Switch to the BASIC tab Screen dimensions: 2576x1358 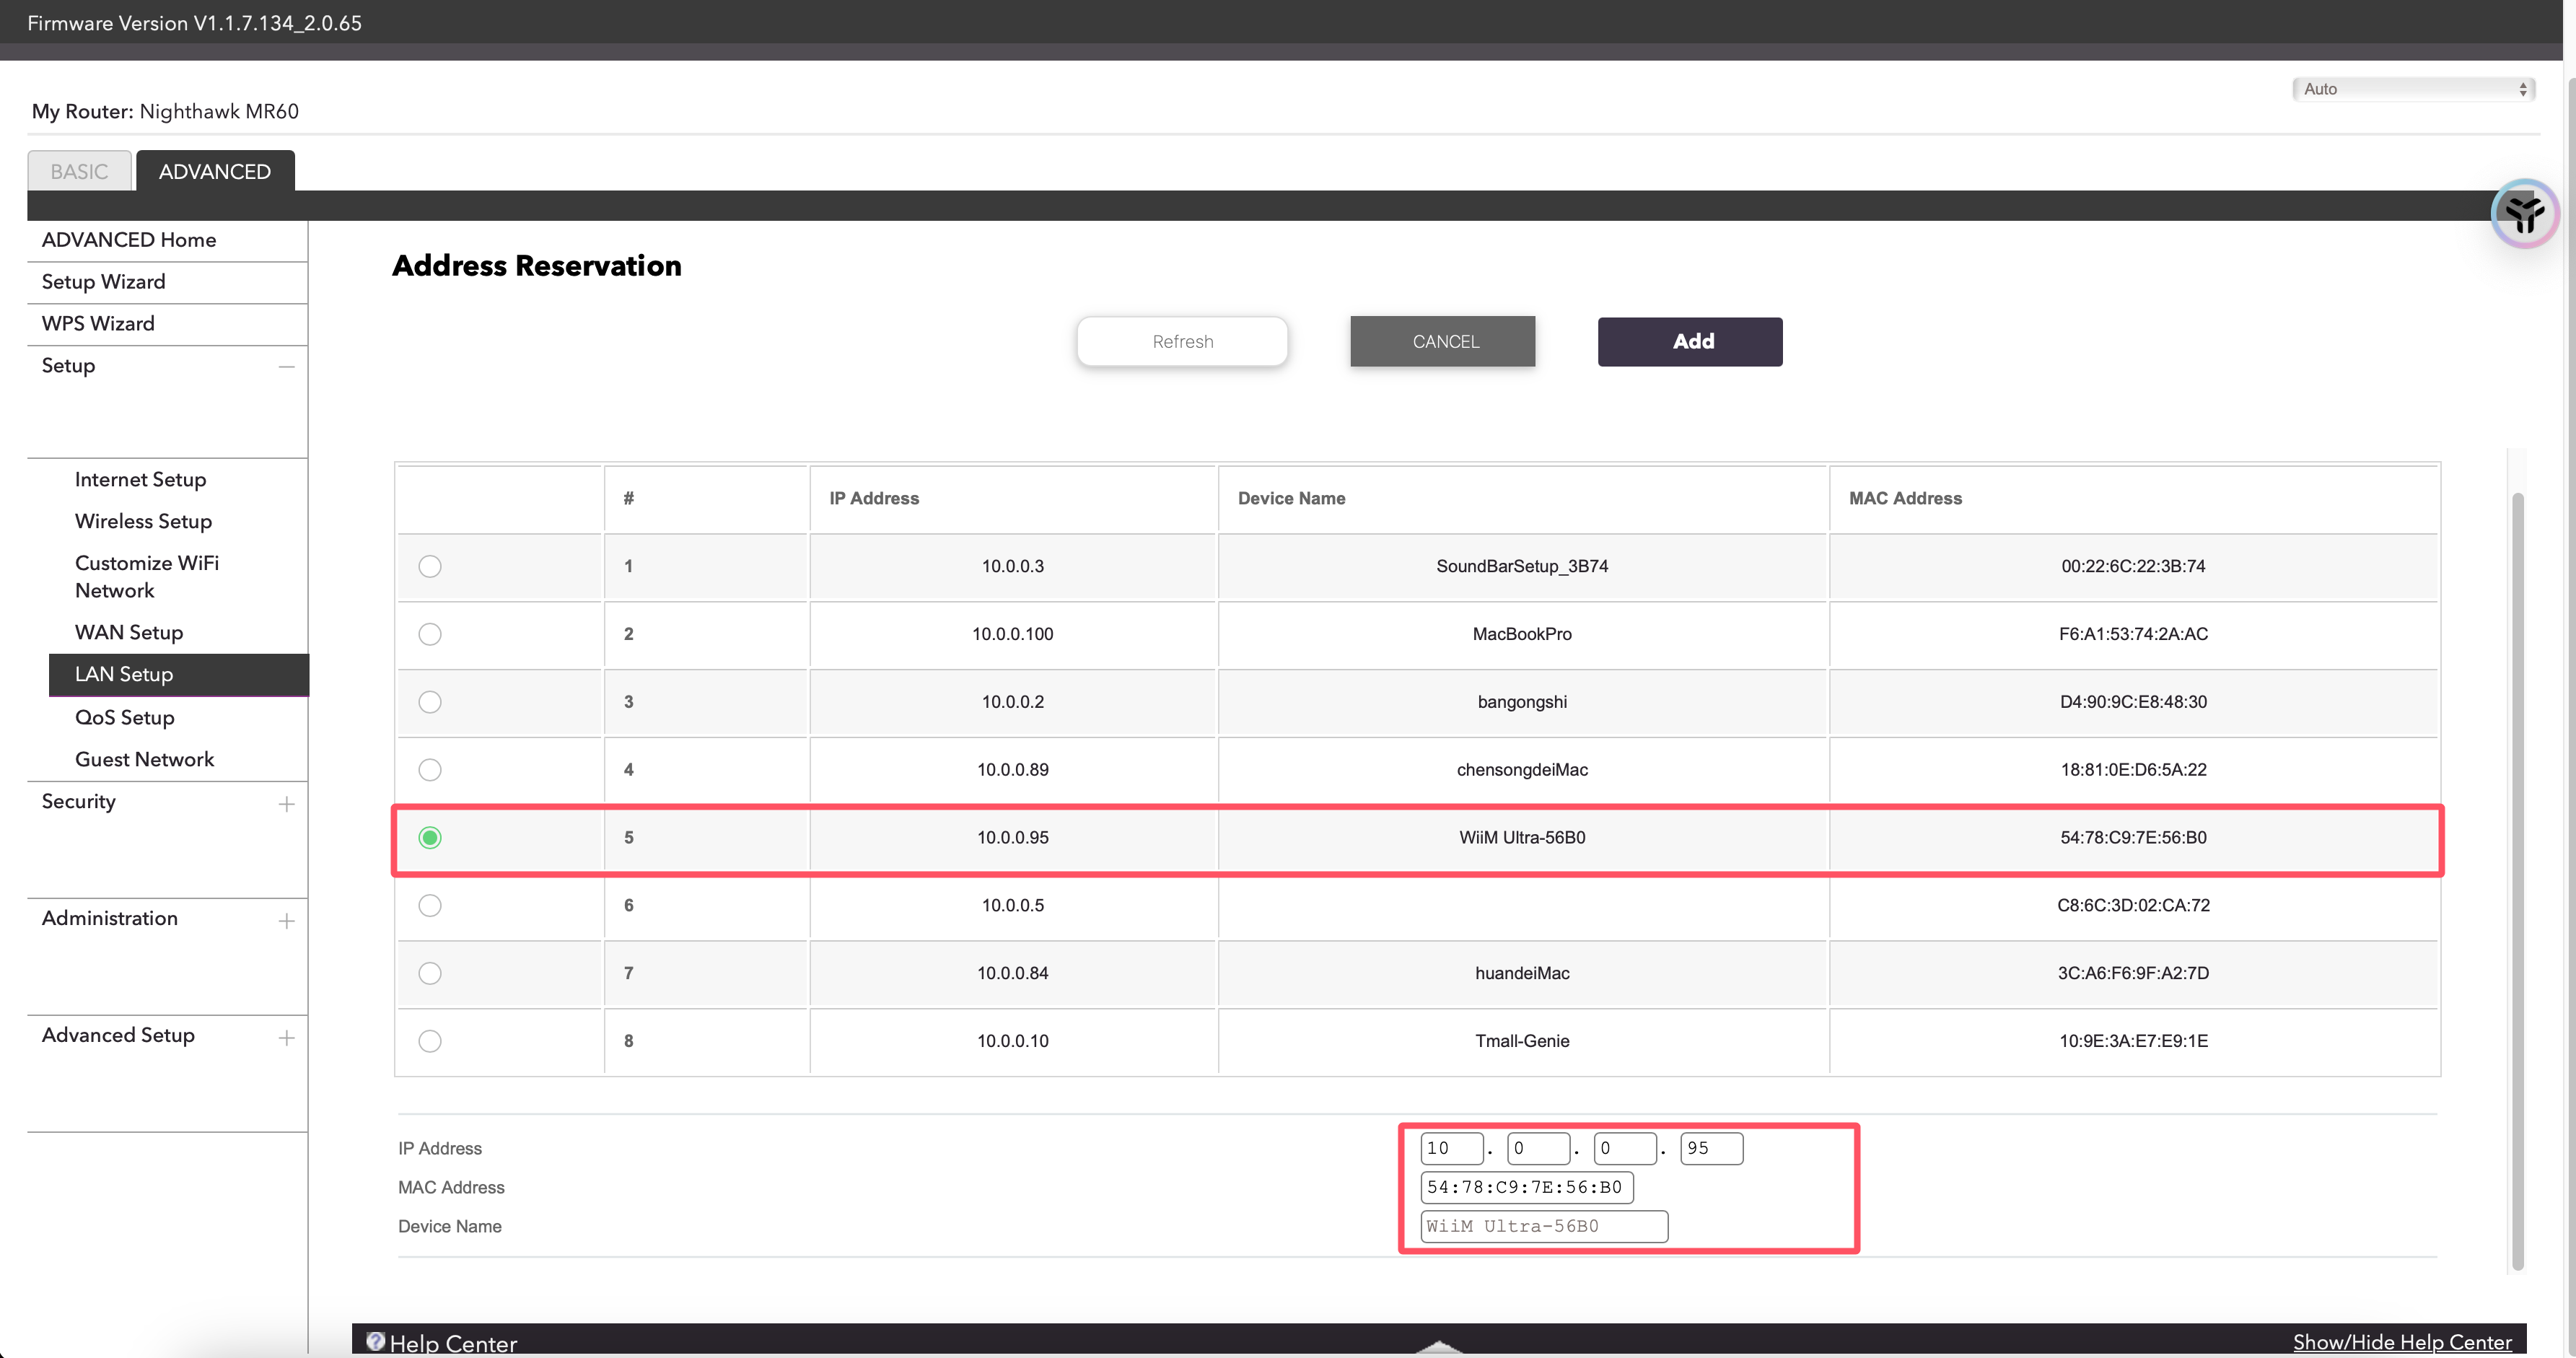(x=79, y=171)
